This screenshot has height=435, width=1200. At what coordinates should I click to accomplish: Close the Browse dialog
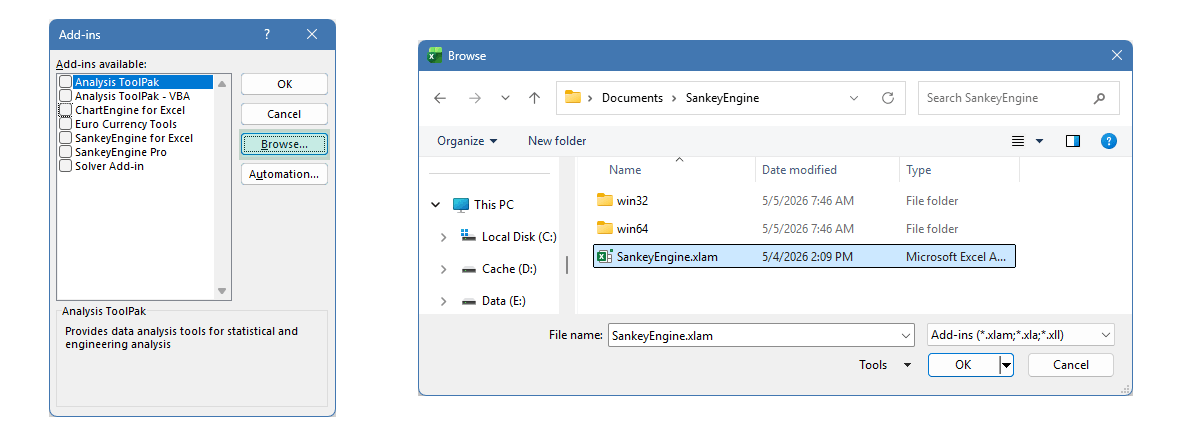click(1116, 55)
